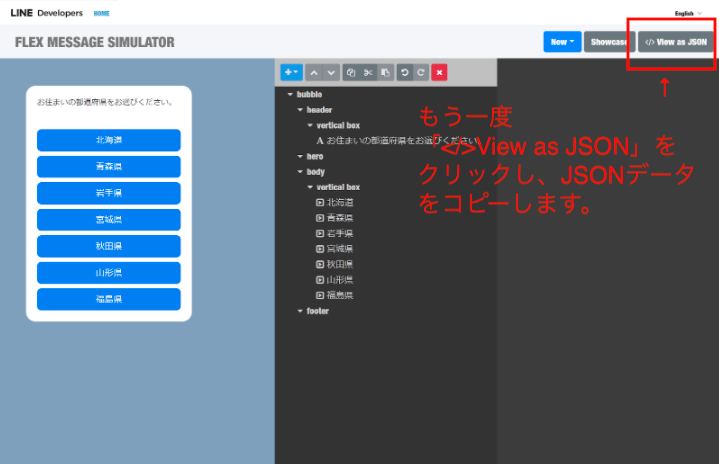
Task: Click the paste clipboard icon
Action: point(385,72)
